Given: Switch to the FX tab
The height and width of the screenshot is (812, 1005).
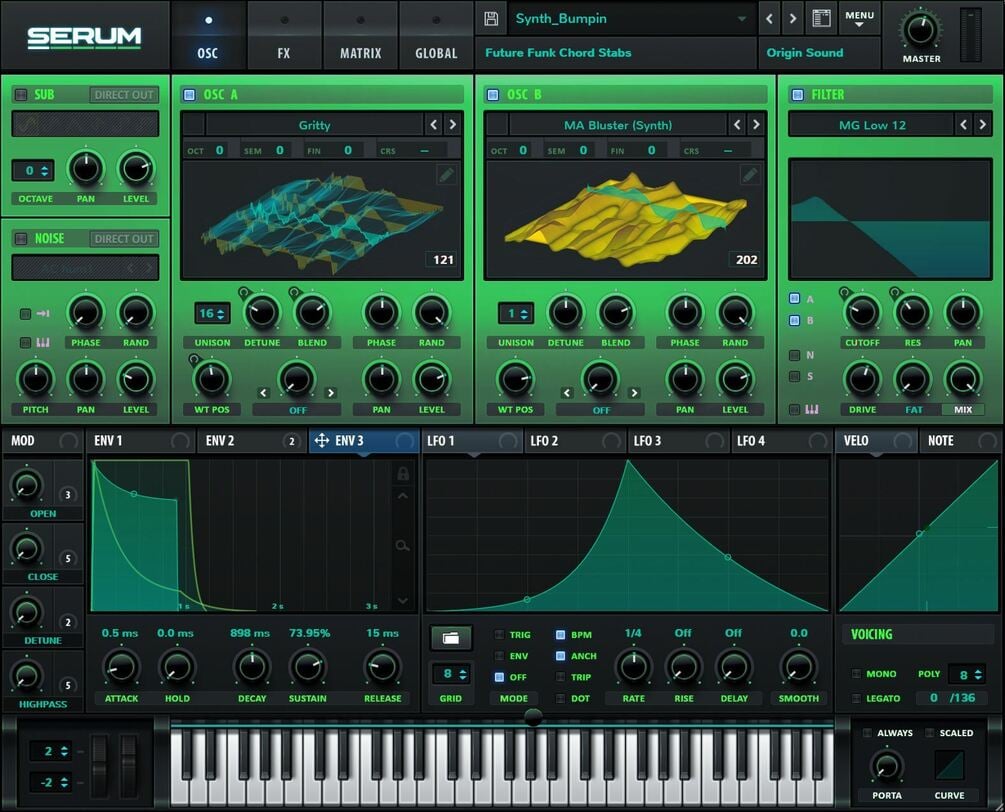Looking at the screenshot, I should click(x=284, y=38).
